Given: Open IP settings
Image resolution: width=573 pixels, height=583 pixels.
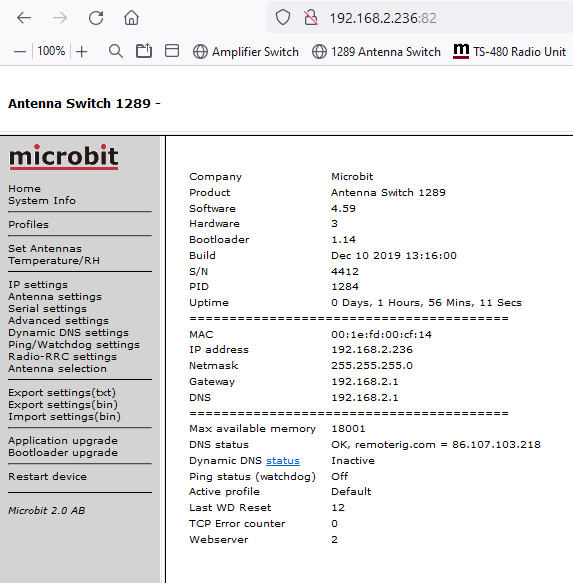Looking at the screenshot, I should pyautogui.click(x=38, y=284).
